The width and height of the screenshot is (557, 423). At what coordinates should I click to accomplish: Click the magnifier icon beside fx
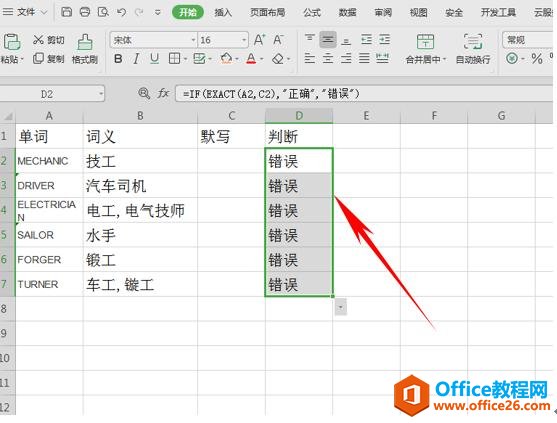144,94
